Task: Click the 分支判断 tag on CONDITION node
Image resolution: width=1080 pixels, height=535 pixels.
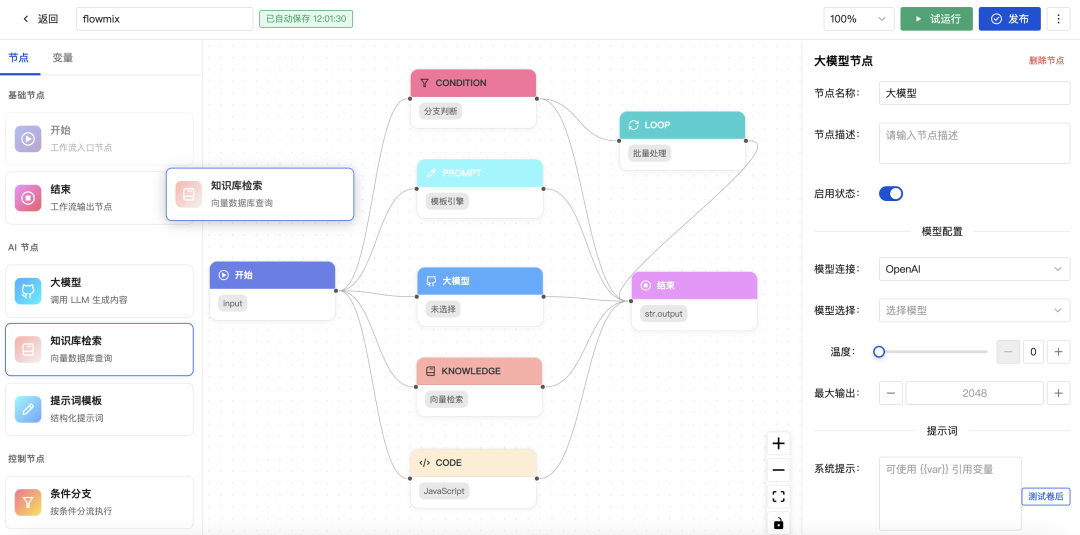Action: [440, 112]
